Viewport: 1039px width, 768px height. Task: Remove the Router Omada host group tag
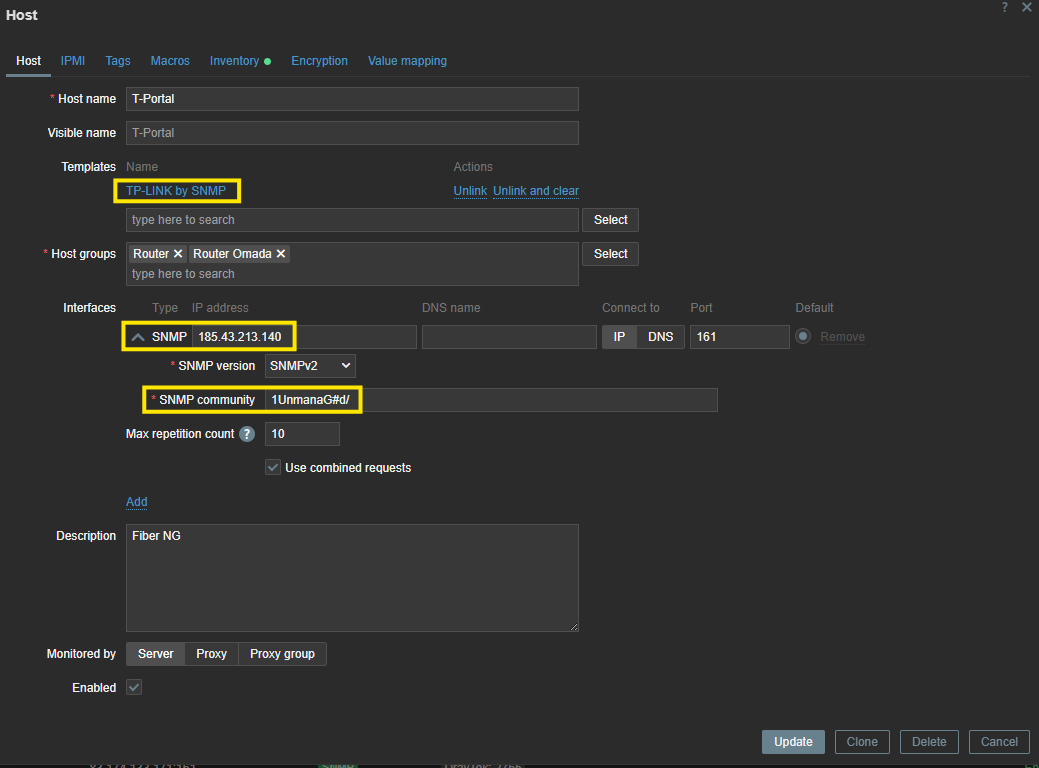tap(281, 254)
